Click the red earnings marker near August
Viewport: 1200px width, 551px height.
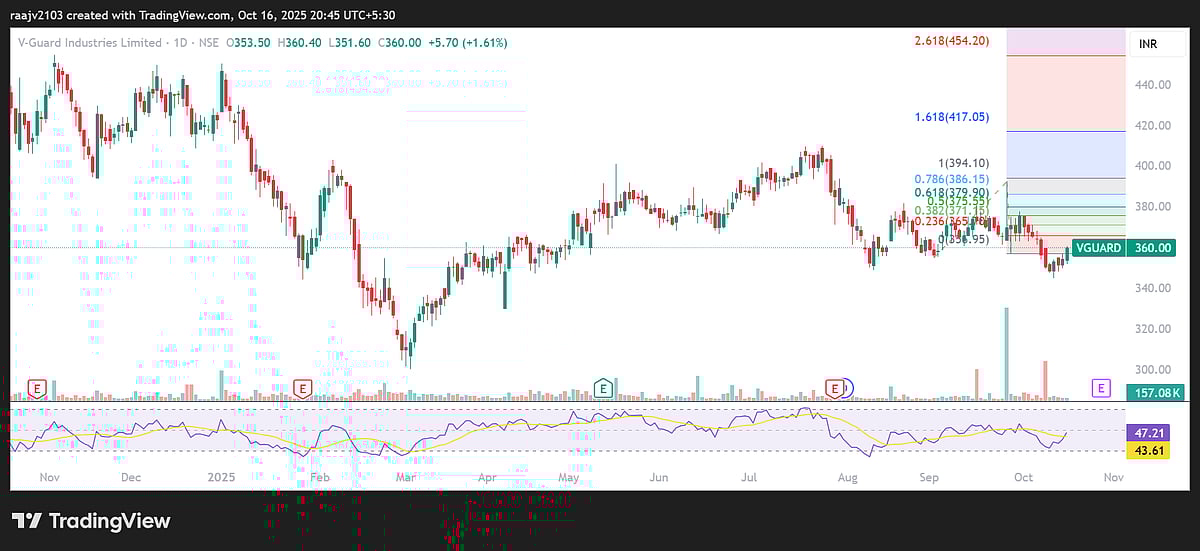[835, 387]
